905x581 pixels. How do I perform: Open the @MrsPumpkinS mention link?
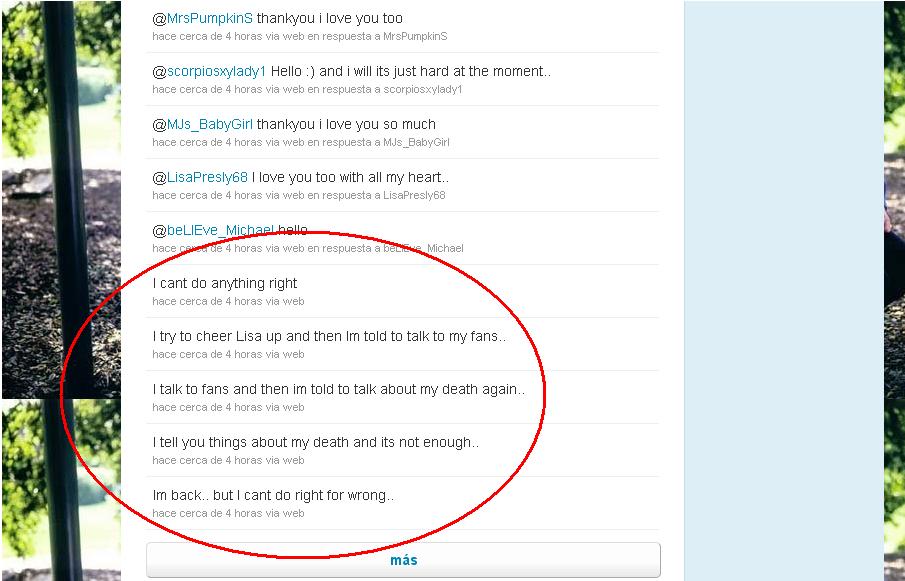pyautogui.click(x=210, y=18)
